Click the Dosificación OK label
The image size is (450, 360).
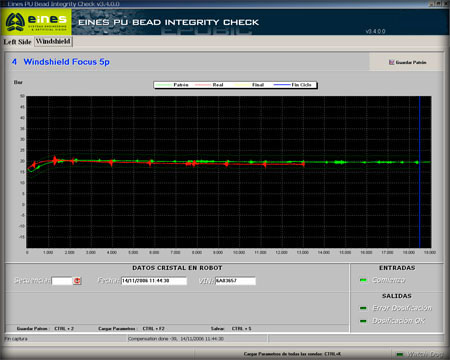pos(399,321)
